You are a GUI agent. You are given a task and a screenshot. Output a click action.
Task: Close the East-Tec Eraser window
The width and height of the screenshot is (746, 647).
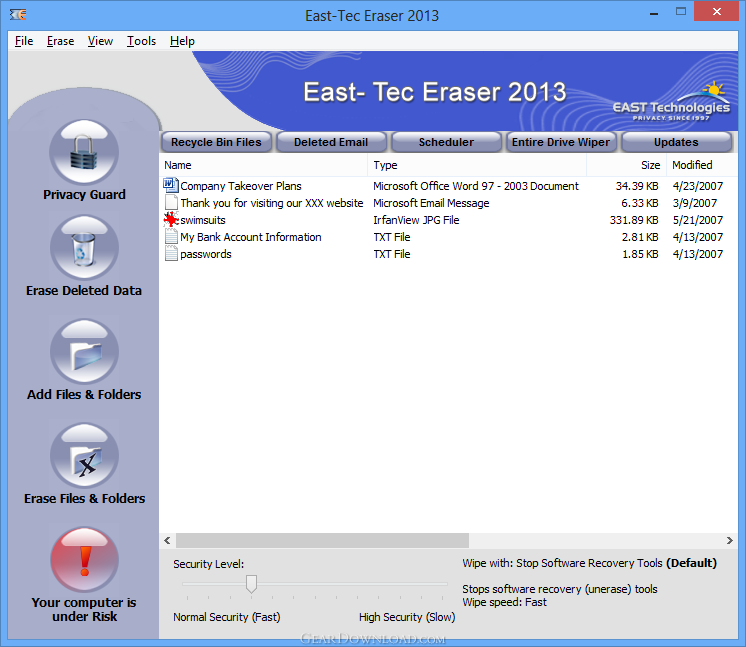click(x=717, y=12)
